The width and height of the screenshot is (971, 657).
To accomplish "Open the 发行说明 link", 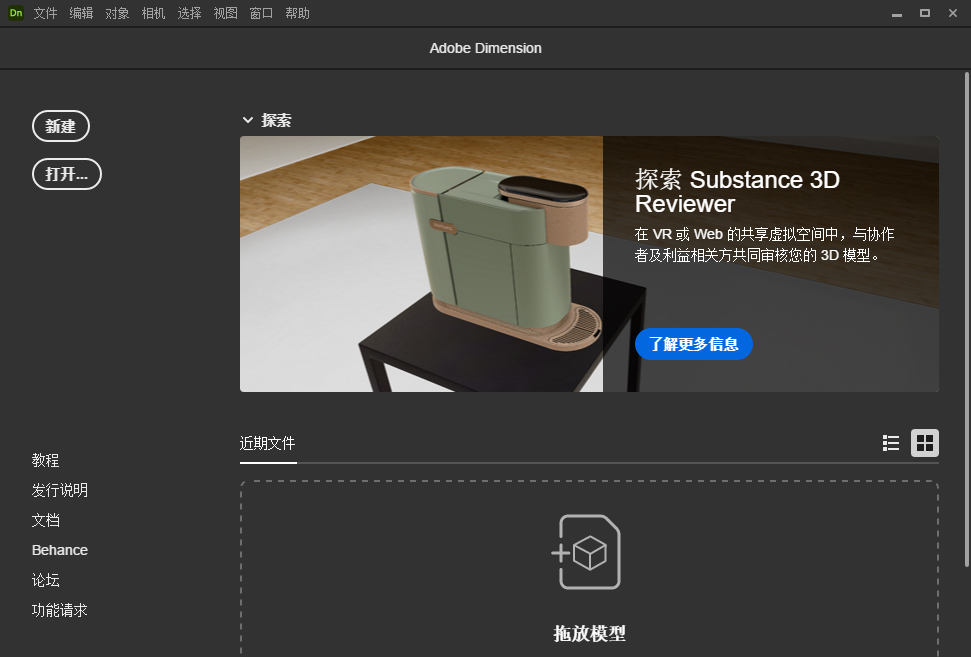I will [59, 490].
